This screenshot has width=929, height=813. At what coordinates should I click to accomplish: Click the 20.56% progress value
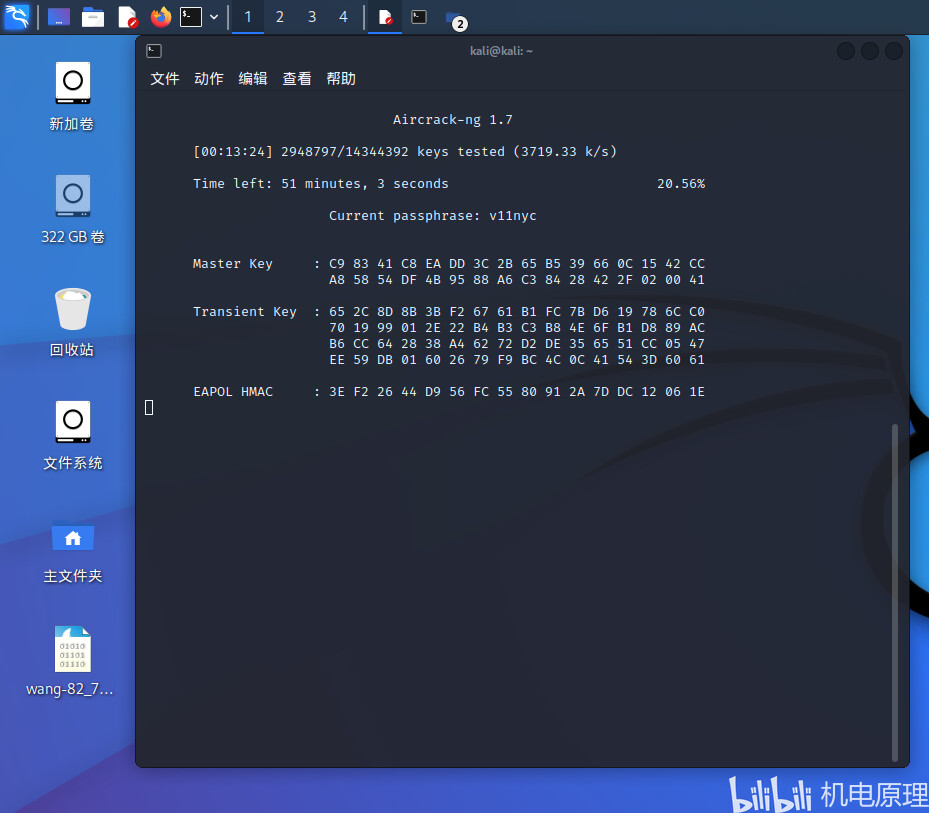tap(681, 184)
